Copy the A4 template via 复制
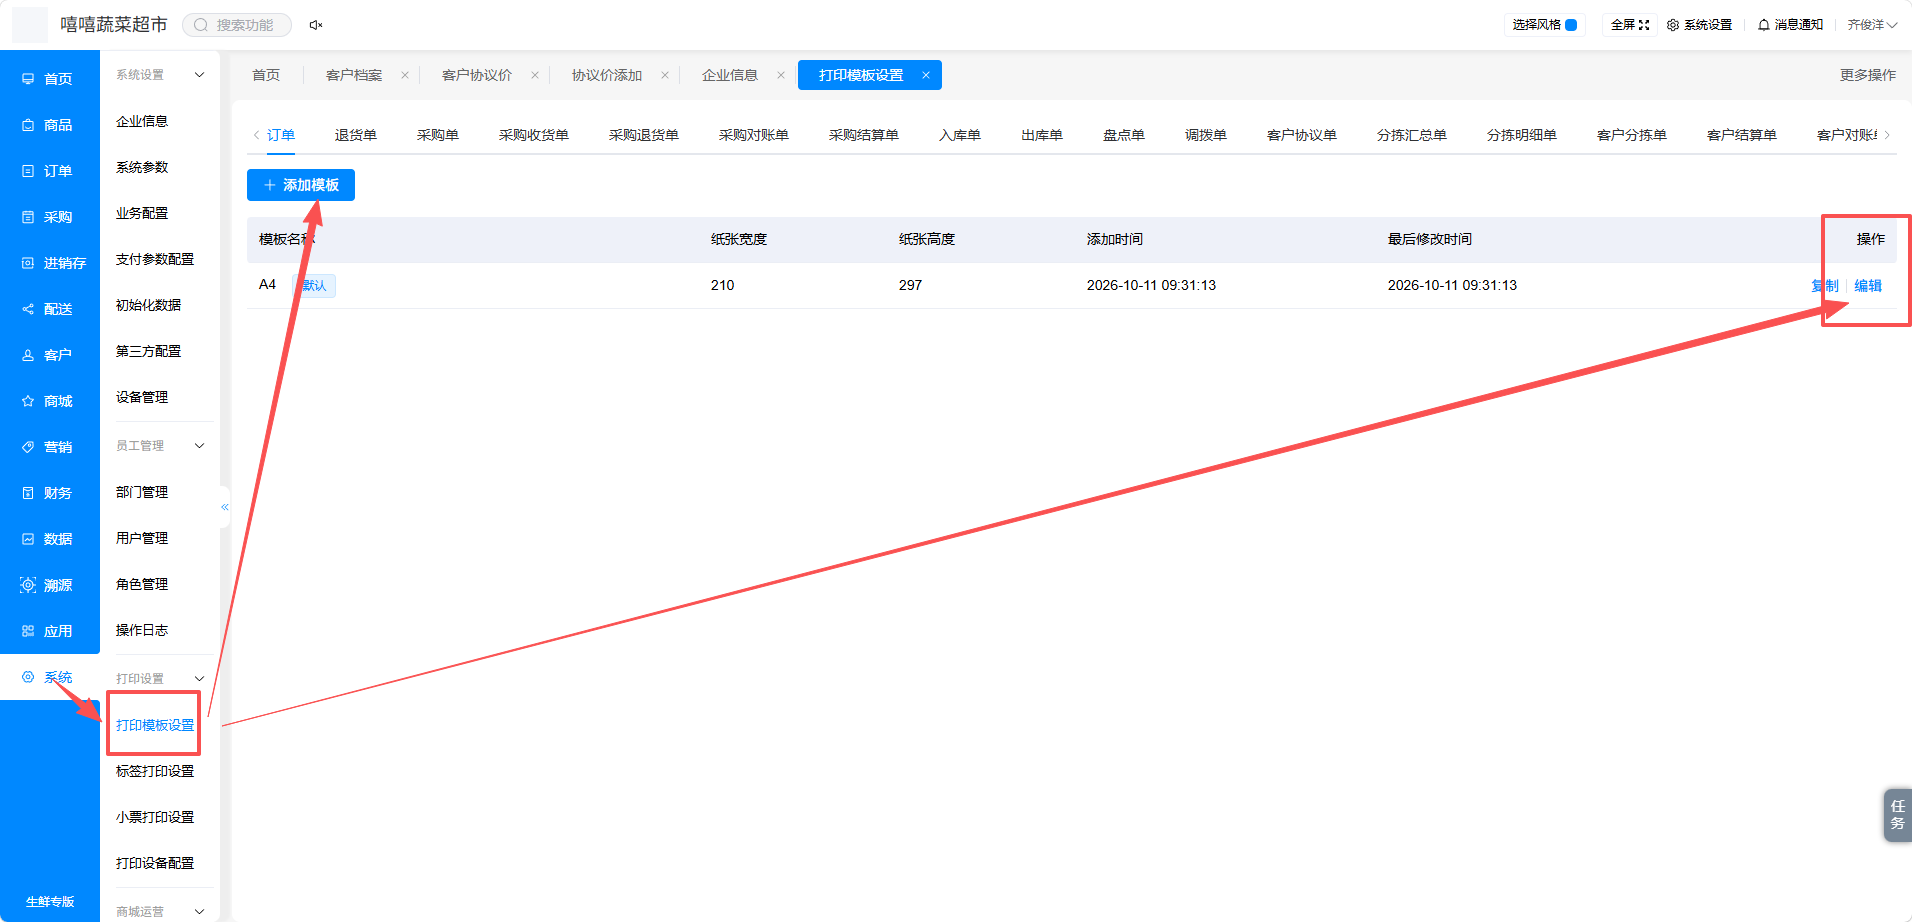 [1825, 285]
